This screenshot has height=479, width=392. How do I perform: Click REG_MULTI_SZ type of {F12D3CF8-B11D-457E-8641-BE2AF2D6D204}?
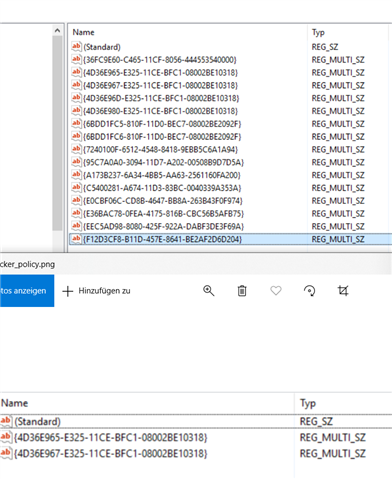coord(338,239)
